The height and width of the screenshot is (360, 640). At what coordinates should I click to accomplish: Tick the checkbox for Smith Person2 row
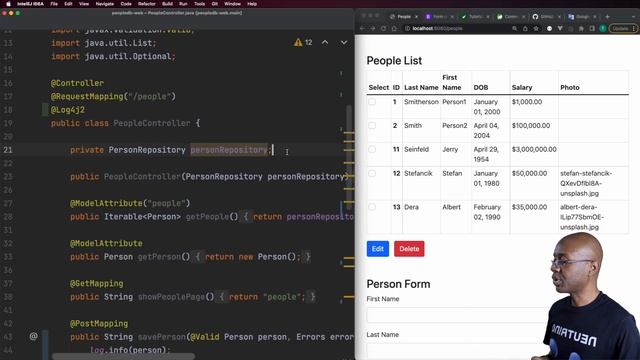click(372, 126)
